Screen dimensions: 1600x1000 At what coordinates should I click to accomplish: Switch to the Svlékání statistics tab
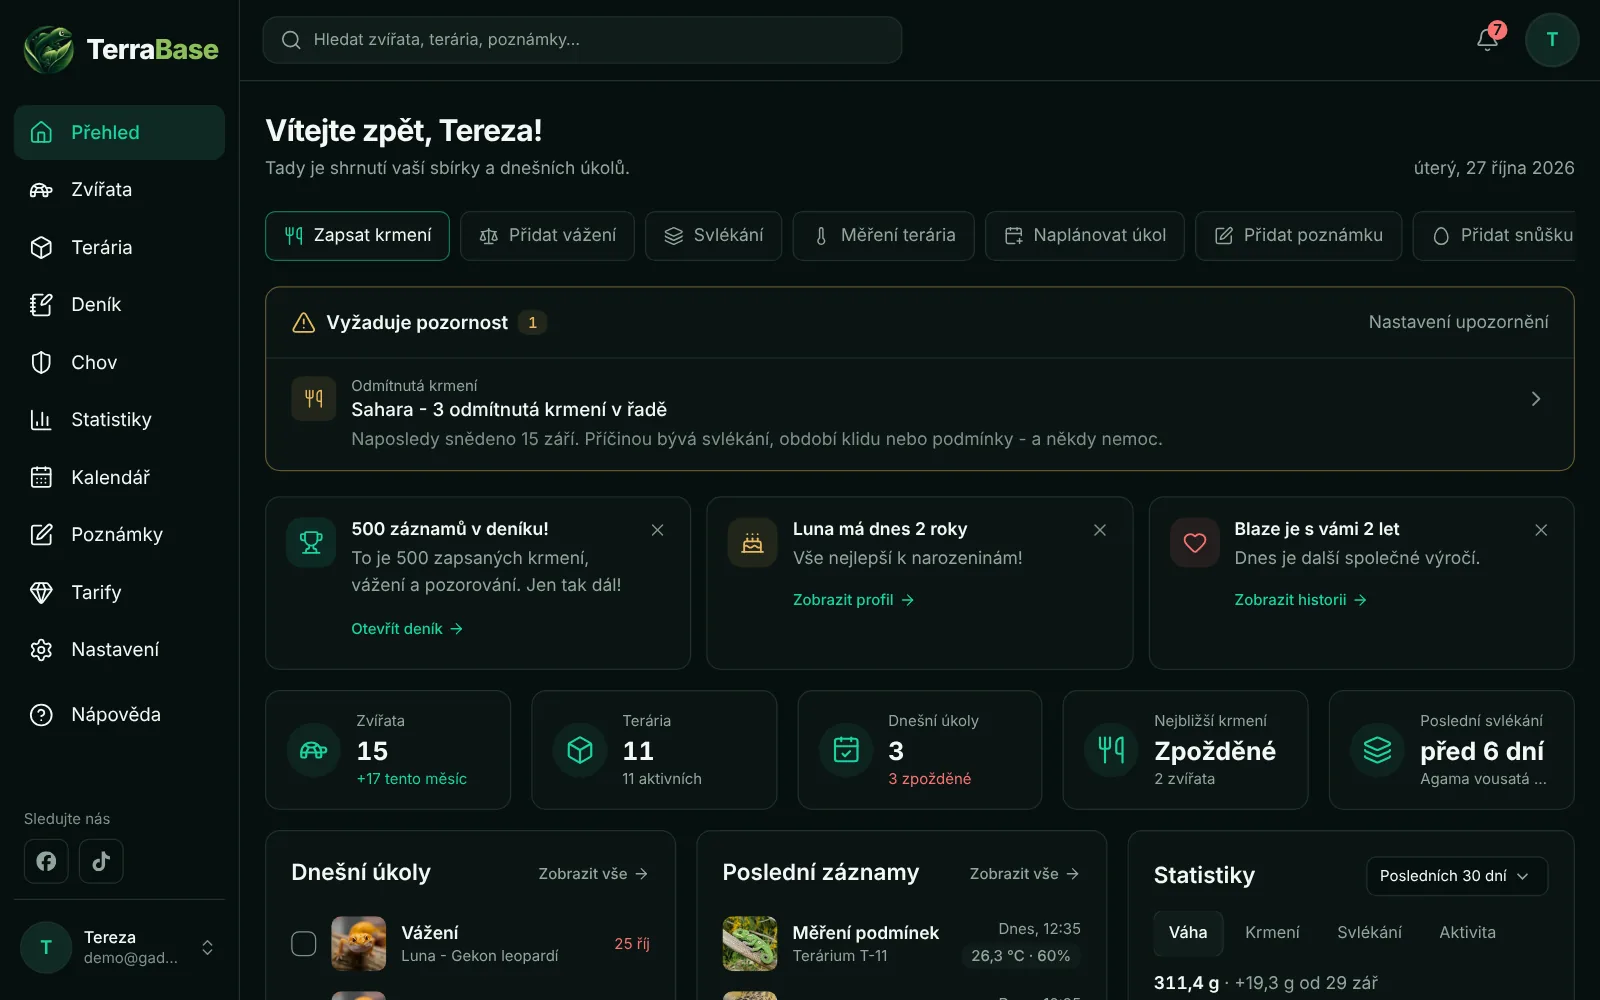[1369, 932]
